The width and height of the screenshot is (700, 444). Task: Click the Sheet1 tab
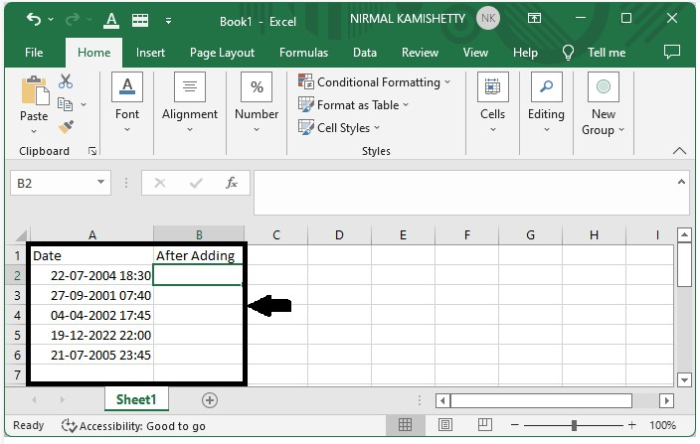[136, 399]
